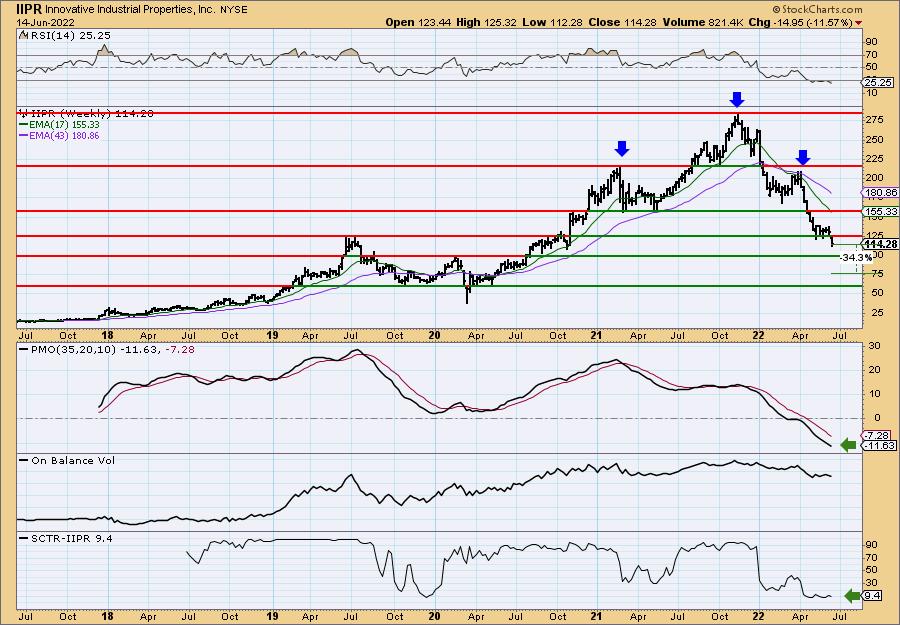Click the 250 price axis label
This screenshot has height=625, width=900.
875,139
